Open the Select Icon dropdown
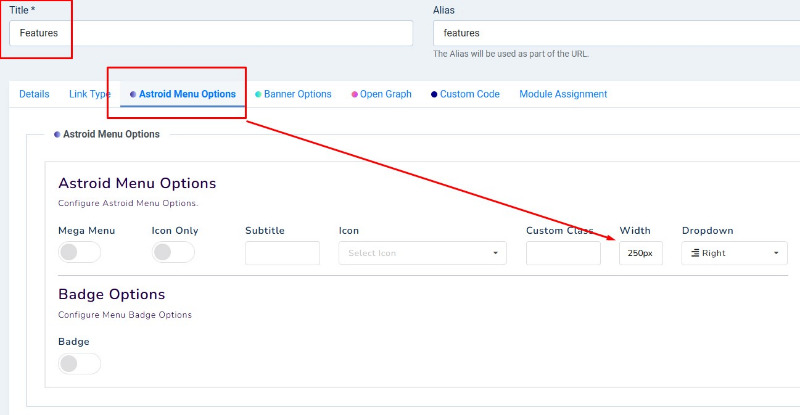 pos(422,253)
